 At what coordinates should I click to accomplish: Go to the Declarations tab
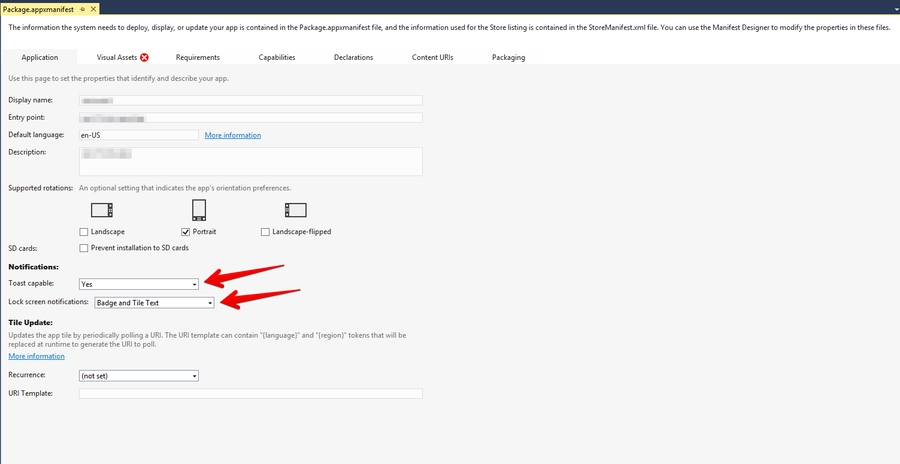(353, 58)
